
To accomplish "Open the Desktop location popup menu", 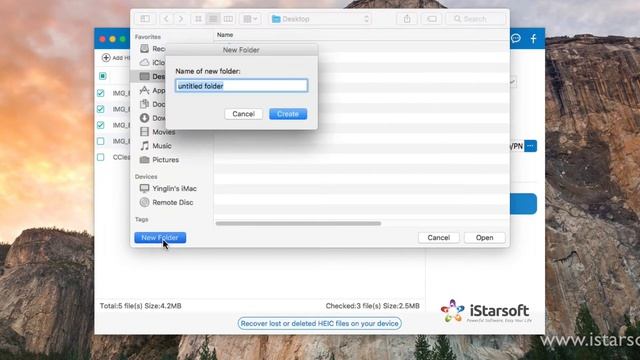I will (320, 19).
